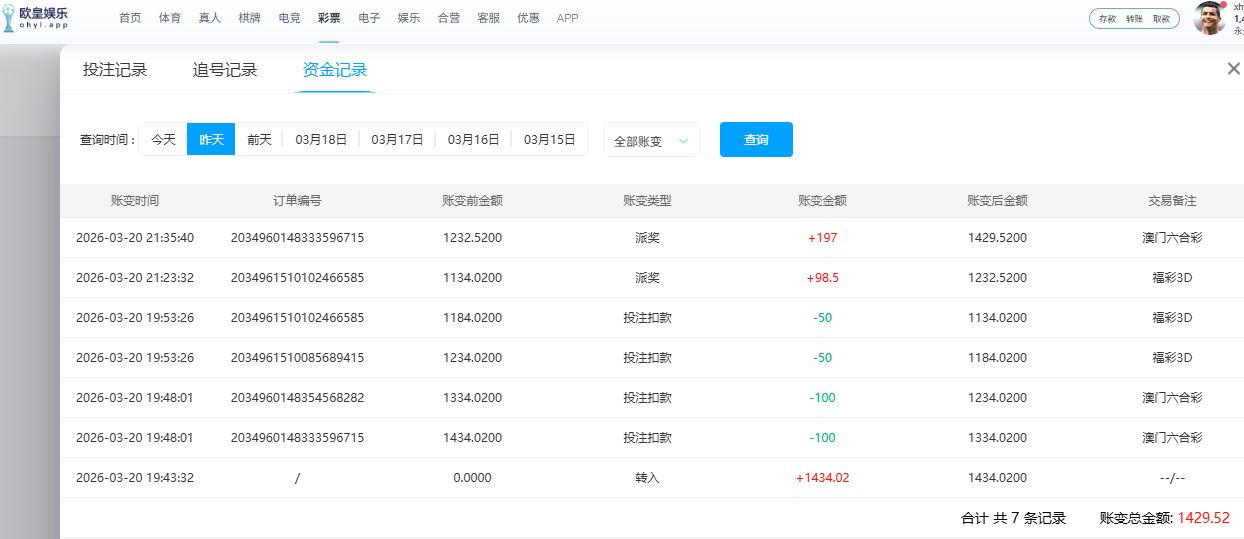Choose 前天 date filter
This screenshot has width=1244, height=539.
click(x=259, y=140)
